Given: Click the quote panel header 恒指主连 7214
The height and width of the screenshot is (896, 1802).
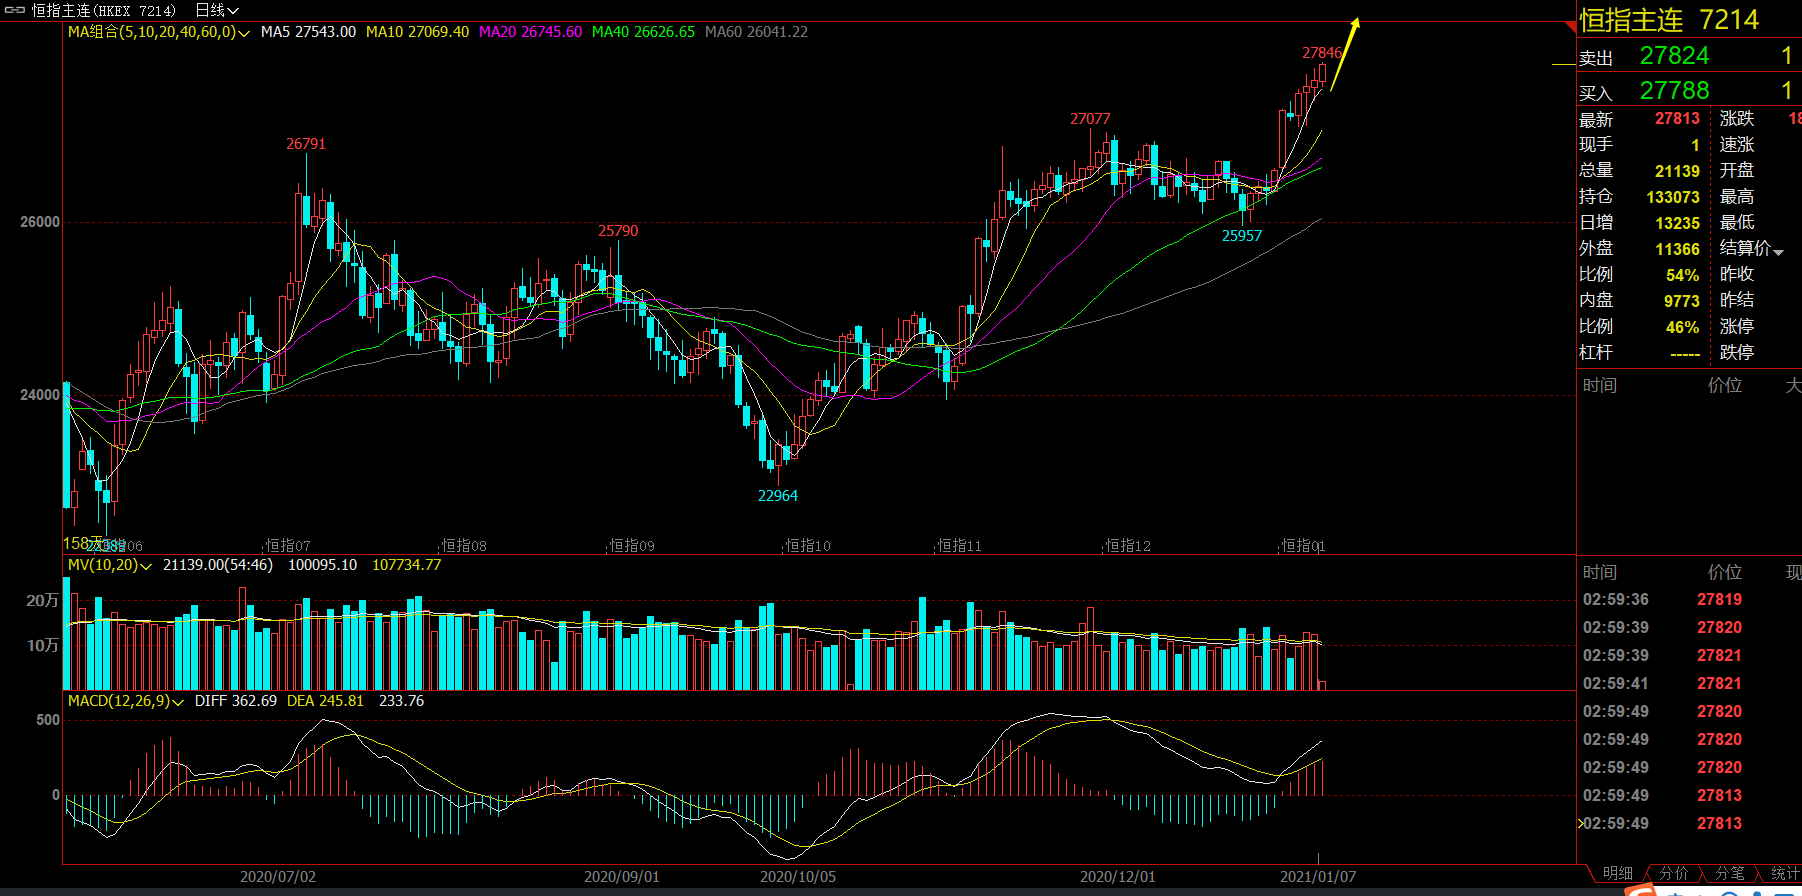Looking at the screenshot, I should (1669, 20).
